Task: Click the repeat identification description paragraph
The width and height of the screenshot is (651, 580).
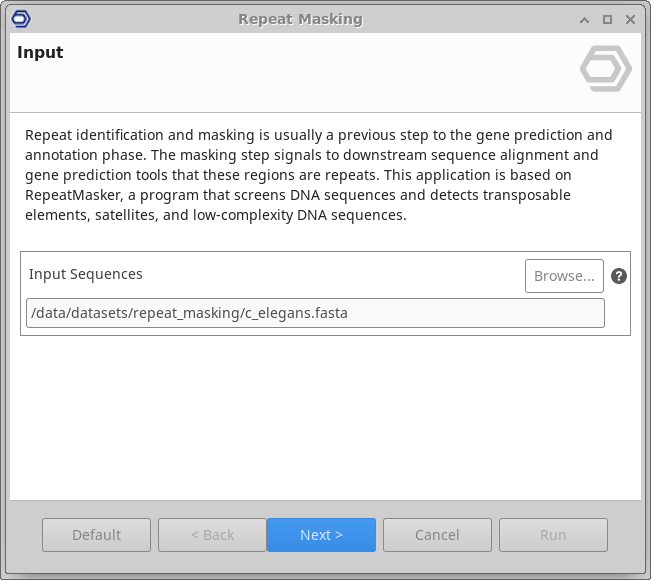Action: (x=318, y=175)
